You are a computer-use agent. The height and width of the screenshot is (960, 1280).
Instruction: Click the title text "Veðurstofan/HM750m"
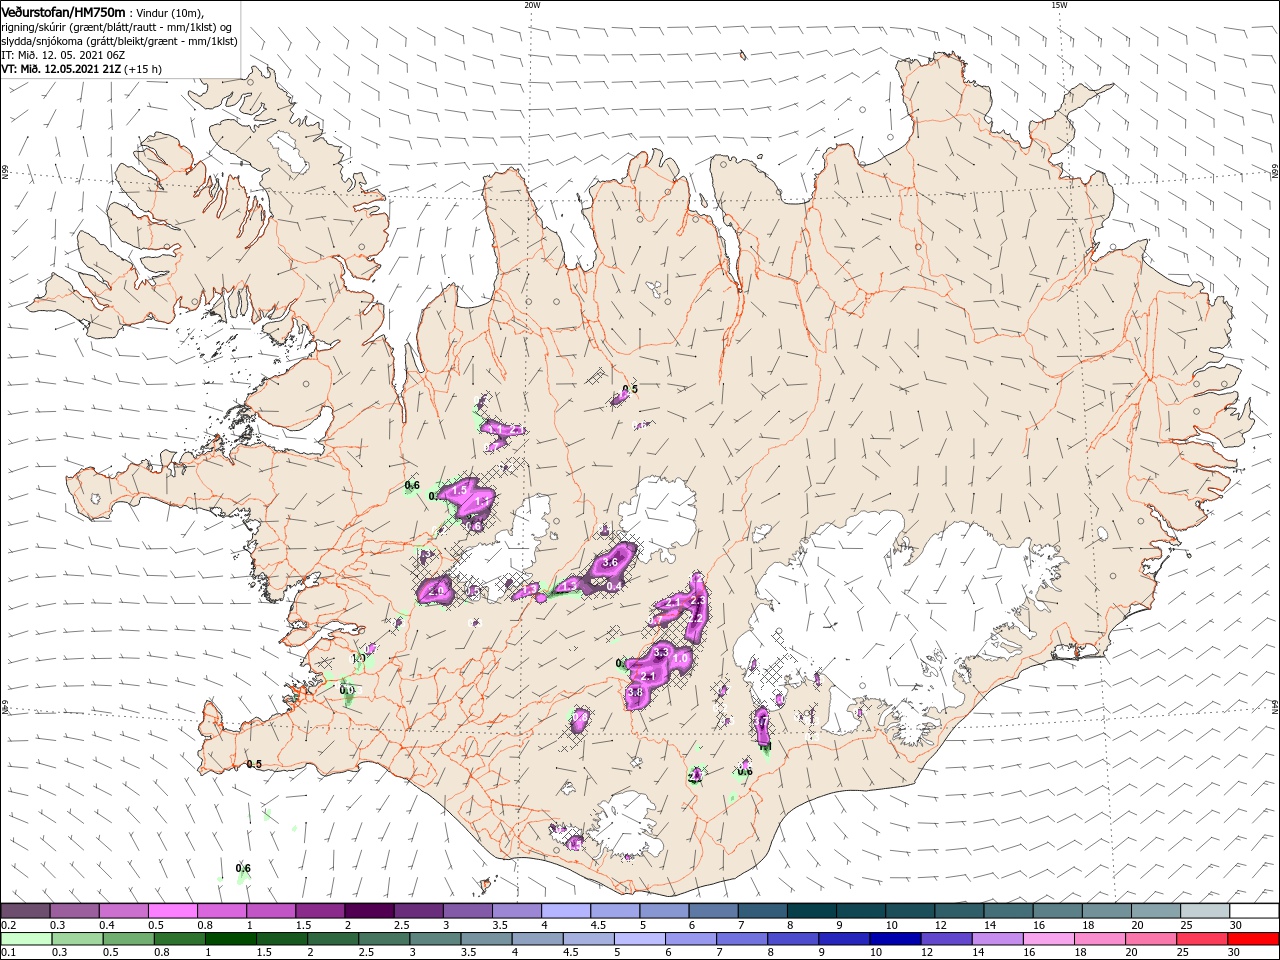64,11
